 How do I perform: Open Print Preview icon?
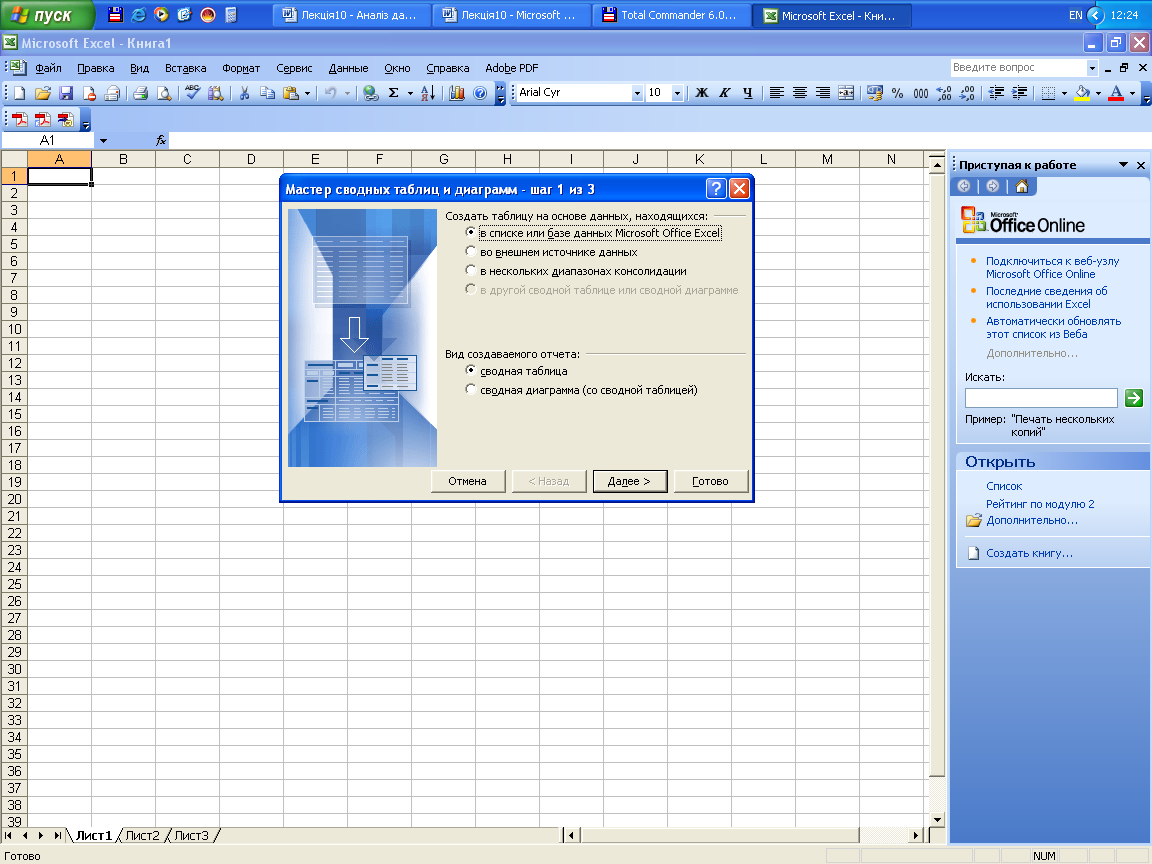[164, 93]
